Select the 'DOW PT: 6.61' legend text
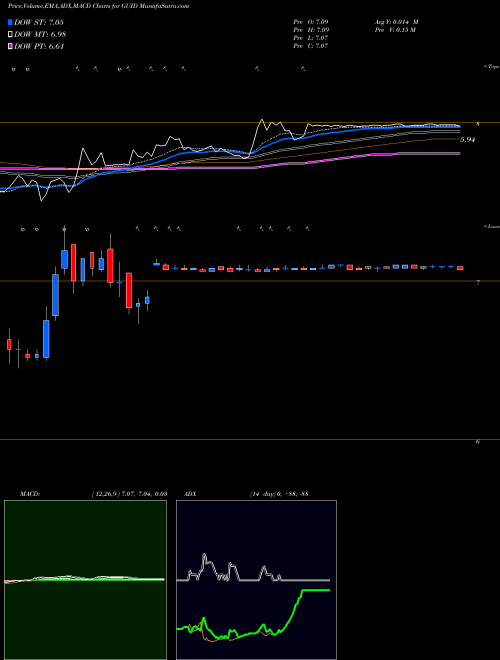This screenshot has height=660, width=500. (x=39, y=47)
